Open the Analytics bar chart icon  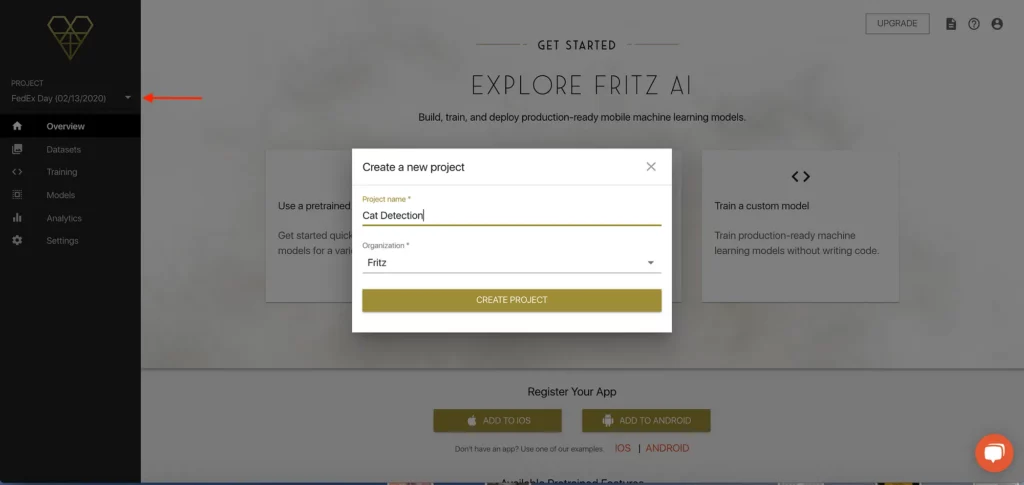[x=17, y=217]
